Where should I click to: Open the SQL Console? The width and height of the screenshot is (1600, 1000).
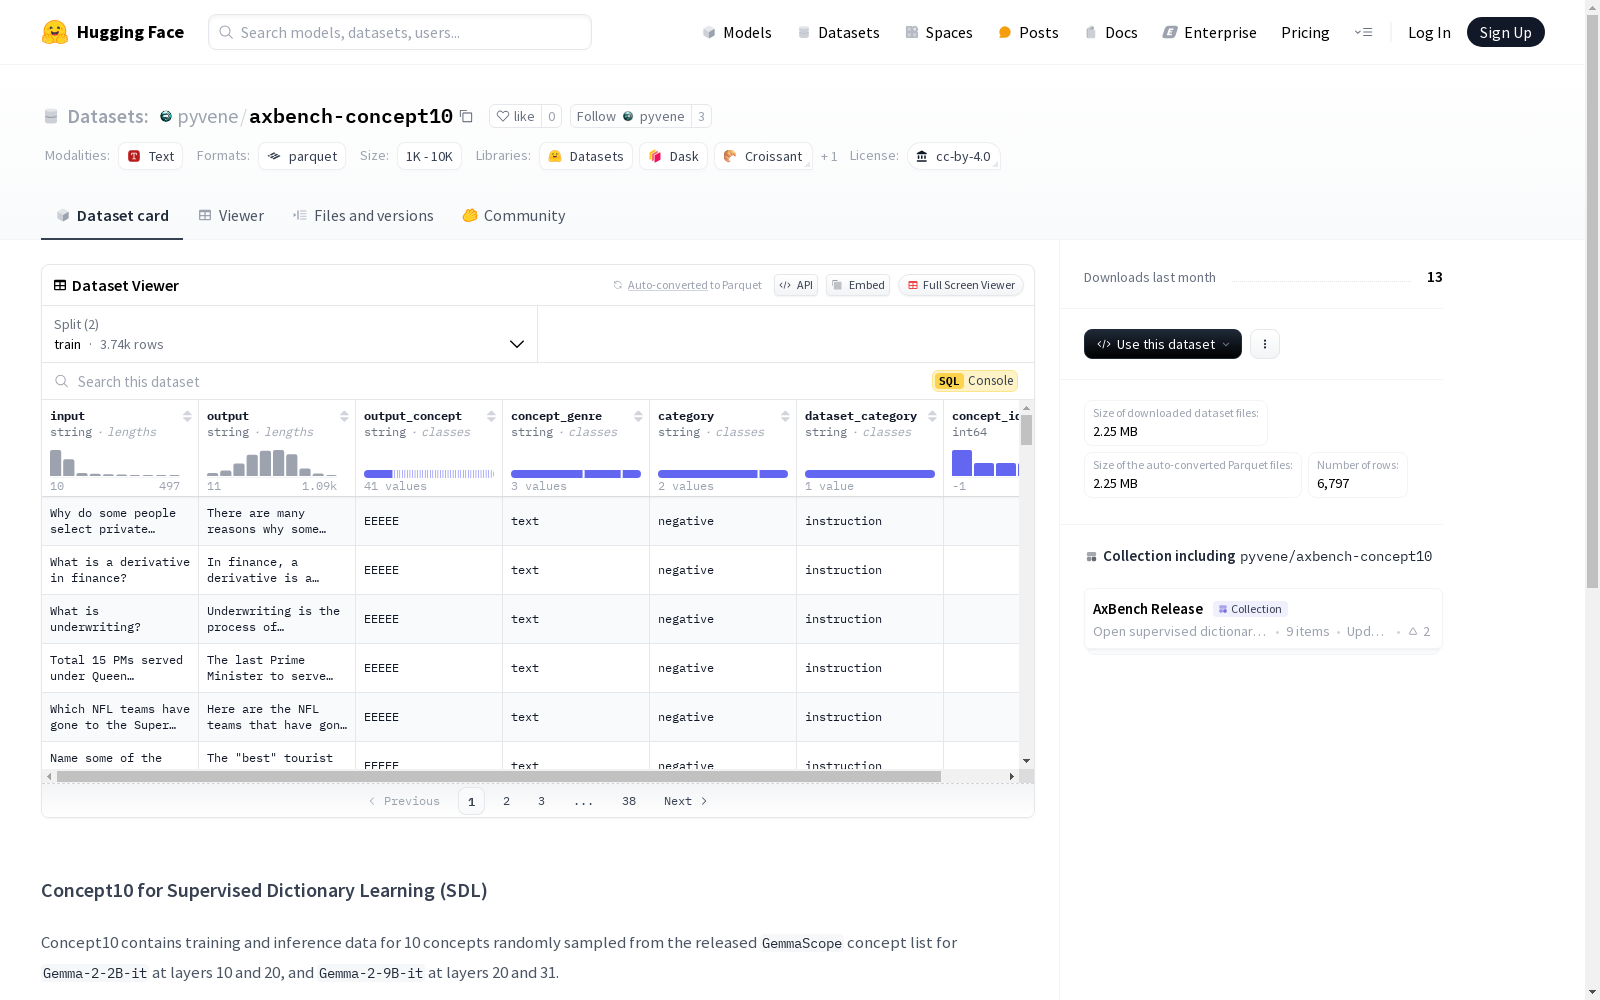coord(975,381)
